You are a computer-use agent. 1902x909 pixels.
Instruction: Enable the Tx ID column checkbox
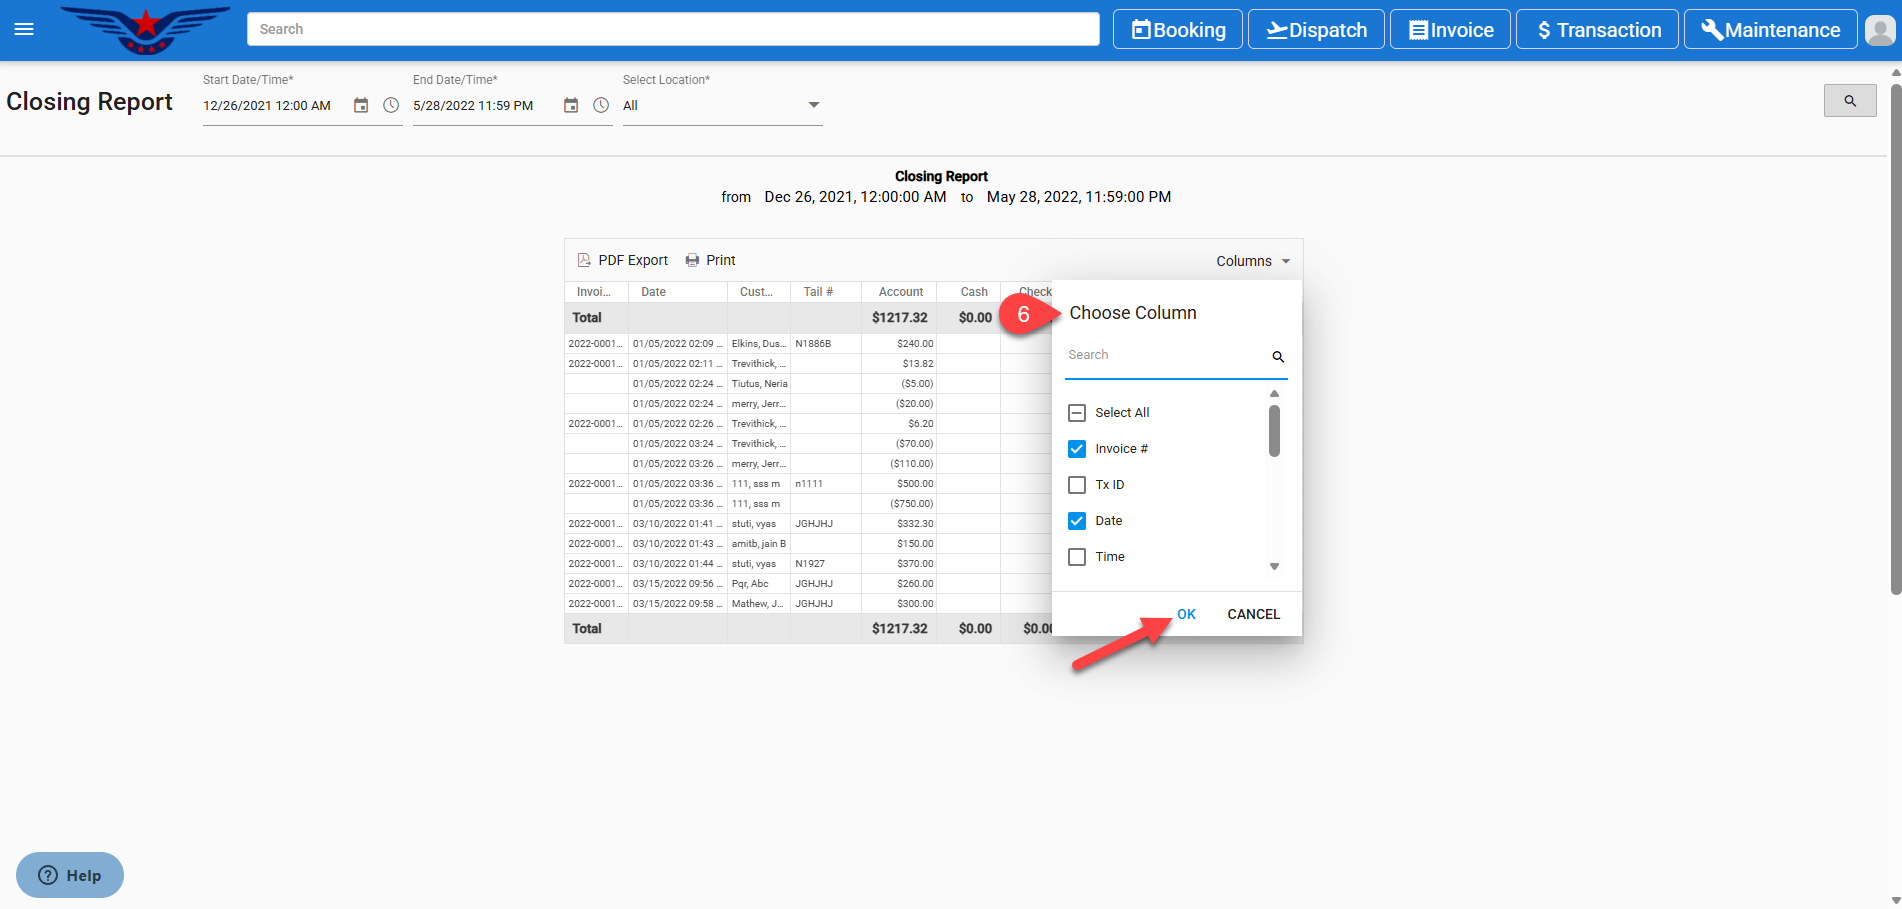click(x=1077, y=485)
